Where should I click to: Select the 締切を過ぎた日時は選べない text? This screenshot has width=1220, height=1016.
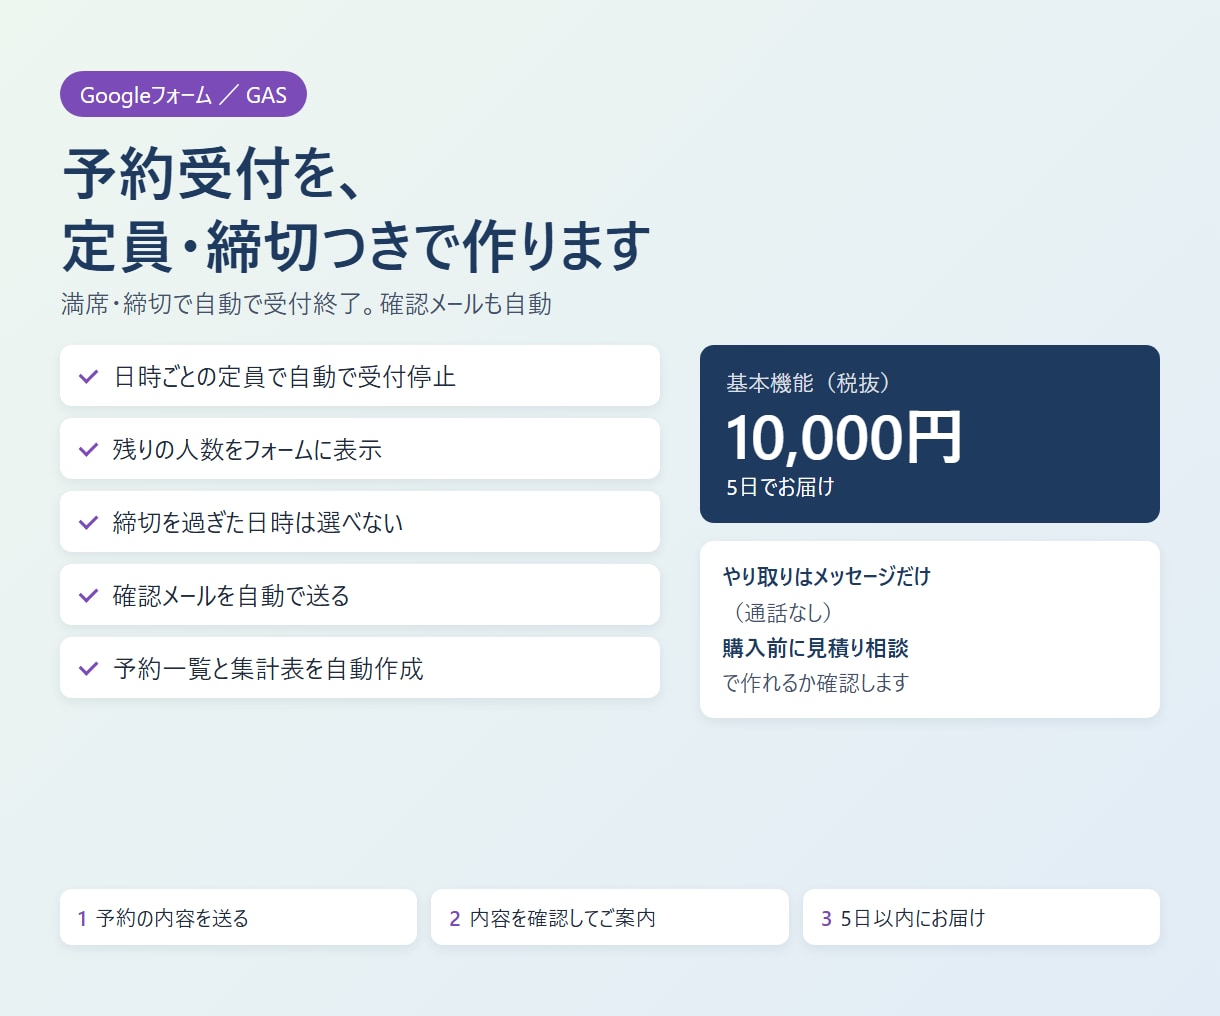click(x=258, y=523)
